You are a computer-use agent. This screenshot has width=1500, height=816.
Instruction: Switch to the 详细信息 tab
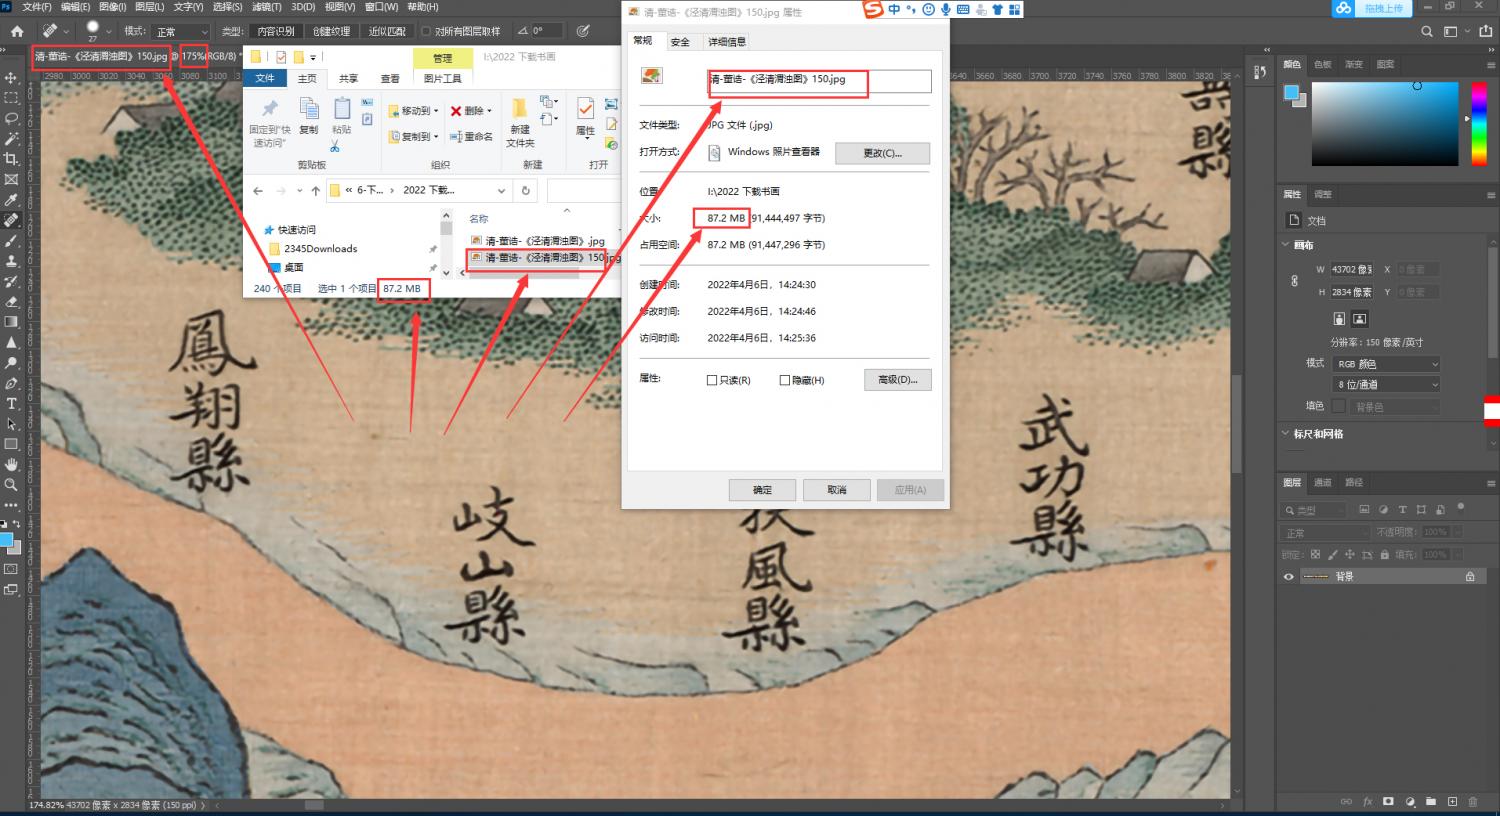pyautogui.click(x=726, y=42)
